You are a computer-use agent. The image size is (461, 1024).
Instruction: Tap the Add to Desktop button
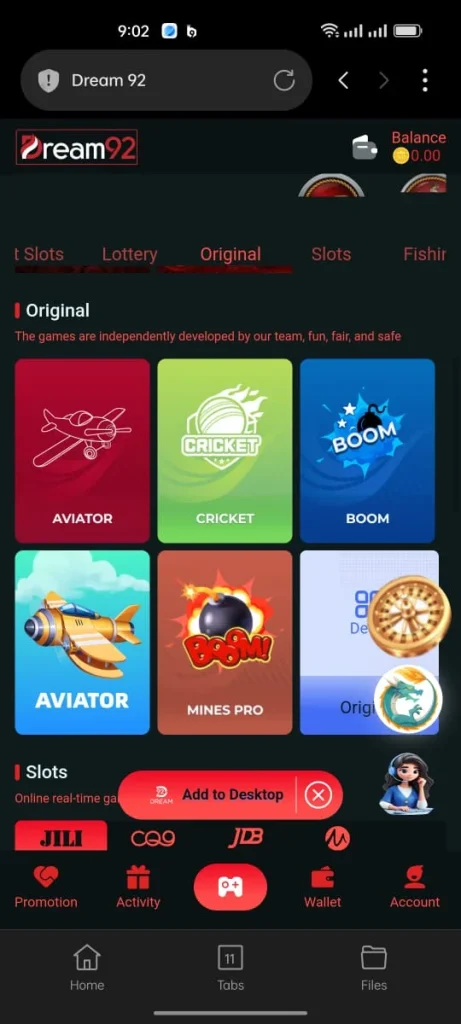click(x=232, y=795)
